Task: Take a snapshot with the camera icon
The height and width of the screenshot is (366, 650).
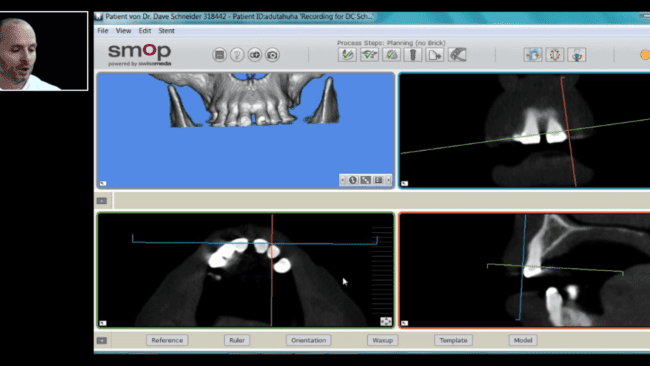Action: pyautogui.click(x=272, y=55)
